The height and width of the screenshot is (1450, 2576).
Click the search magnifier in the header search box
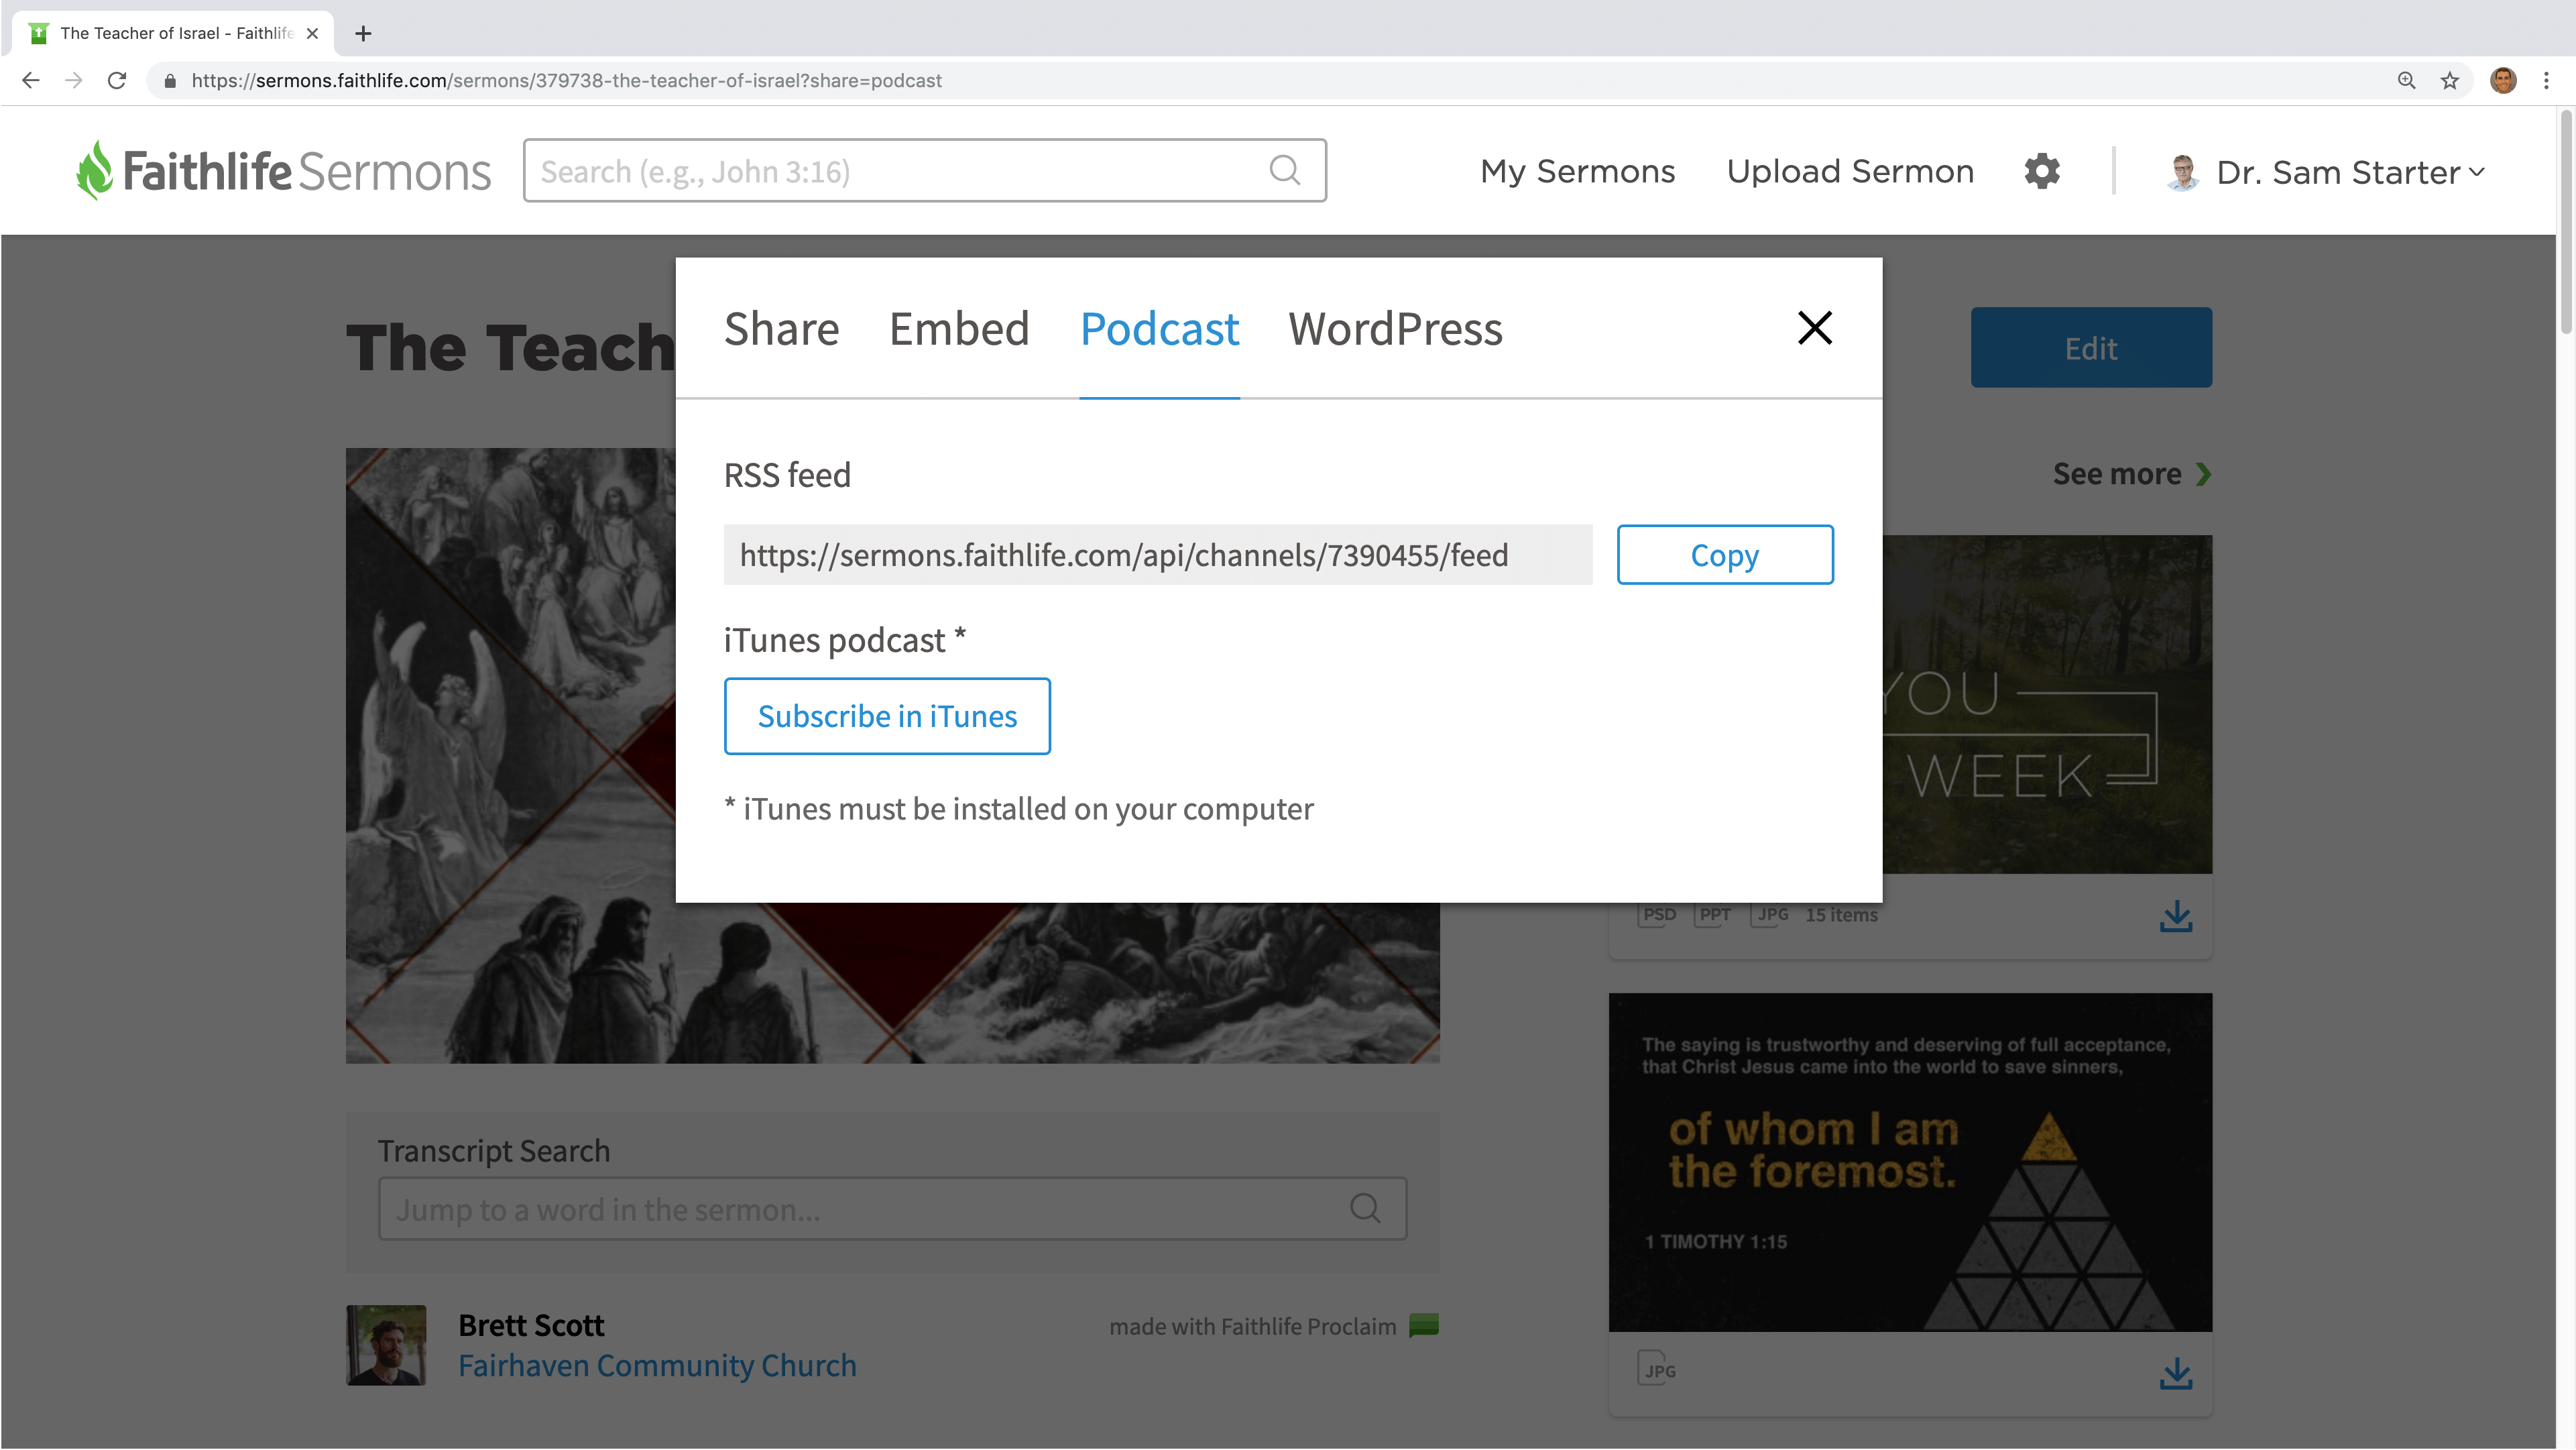[x=1285, y=171]
